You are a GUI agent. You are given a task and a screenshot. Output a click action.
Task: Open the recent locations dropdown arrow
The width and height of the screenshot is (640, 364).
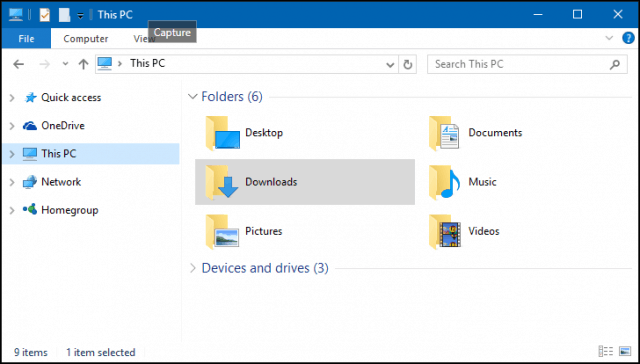65,64
